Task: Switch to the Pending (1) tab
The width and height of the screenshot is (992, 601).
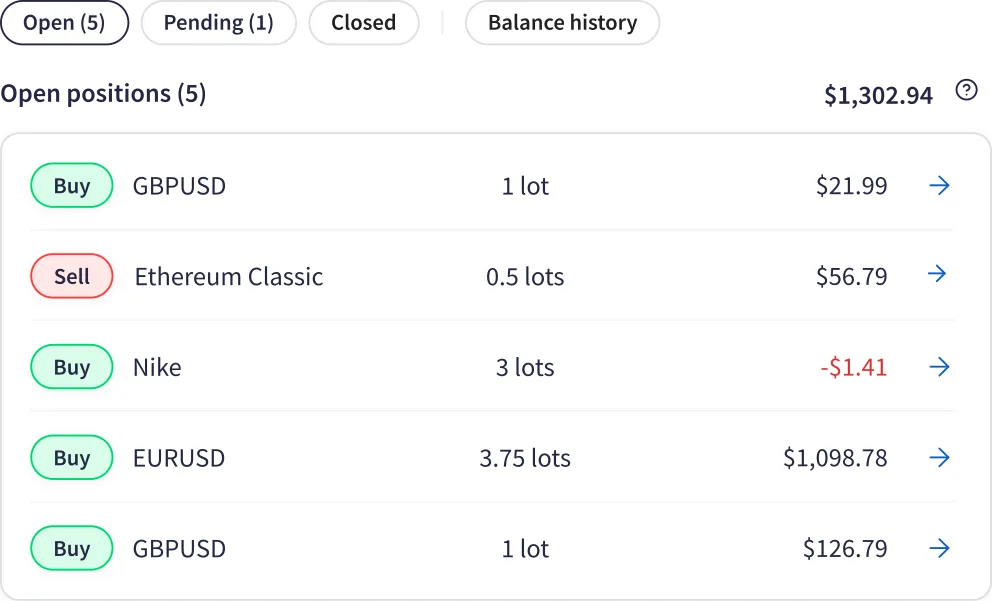Action: (217, 22)
